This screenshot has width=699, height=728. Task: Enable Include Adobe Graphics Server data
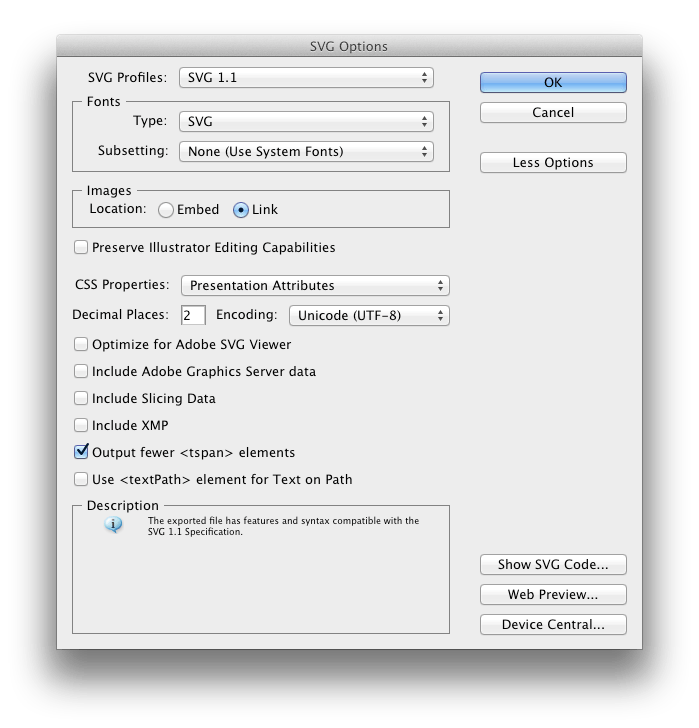click(x=81, y=371)
